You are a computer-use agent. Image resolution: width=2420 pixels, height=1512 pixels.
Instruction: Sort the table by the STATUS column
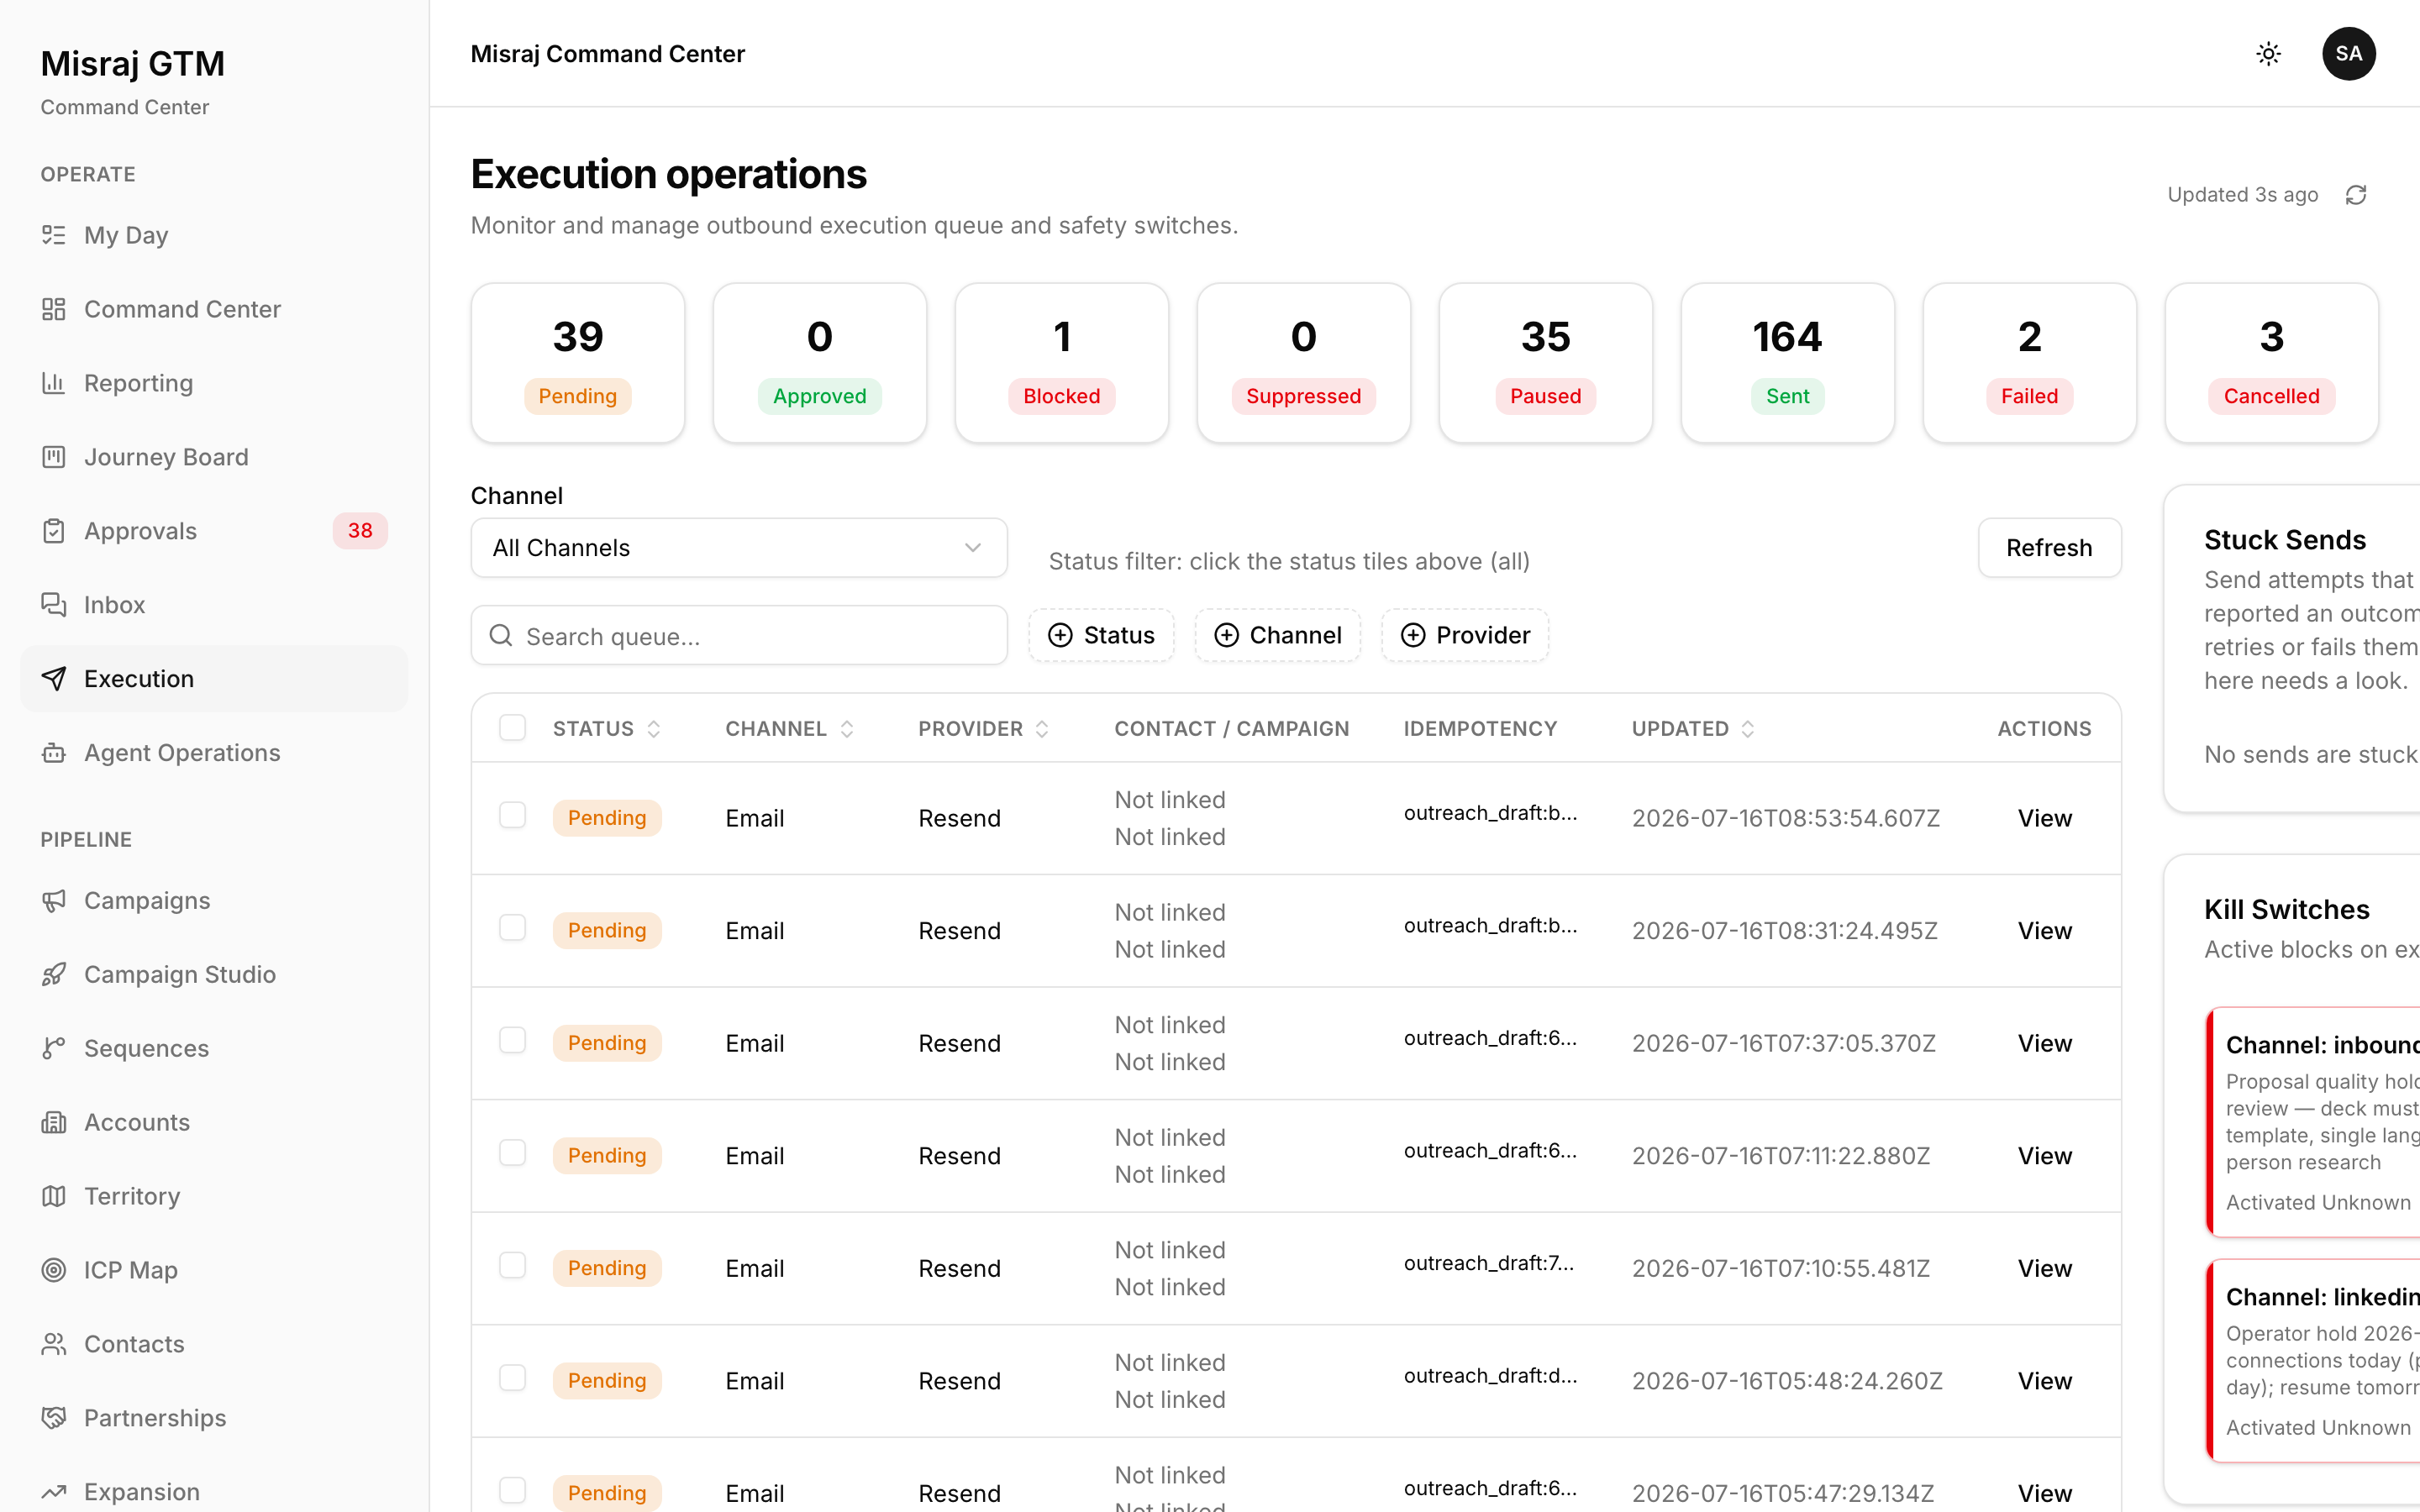click(606, 729)
